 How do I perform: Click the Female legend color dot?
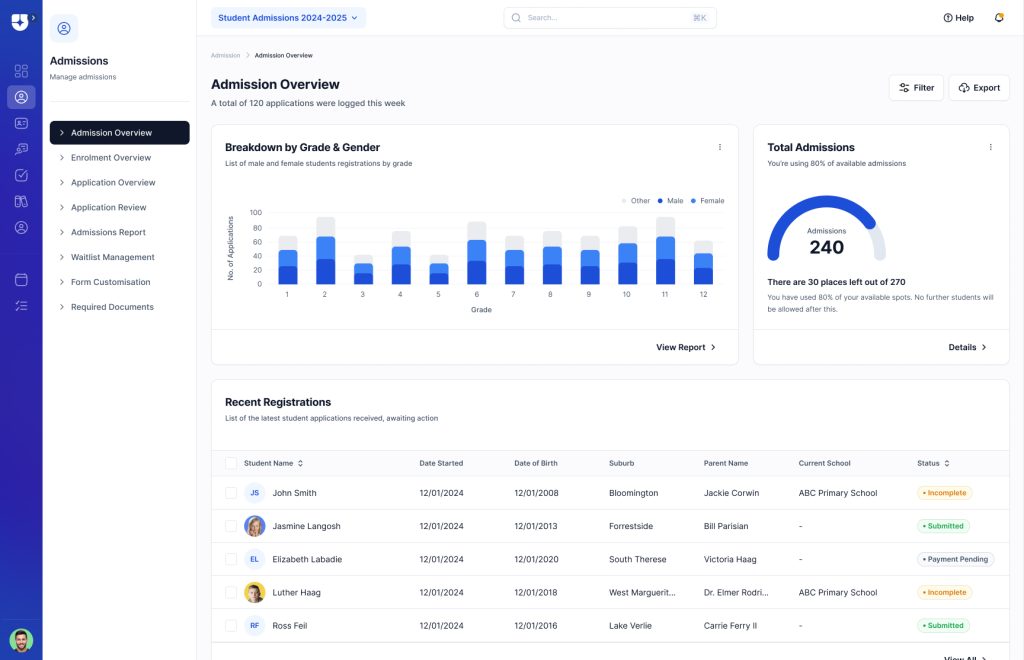693,200
